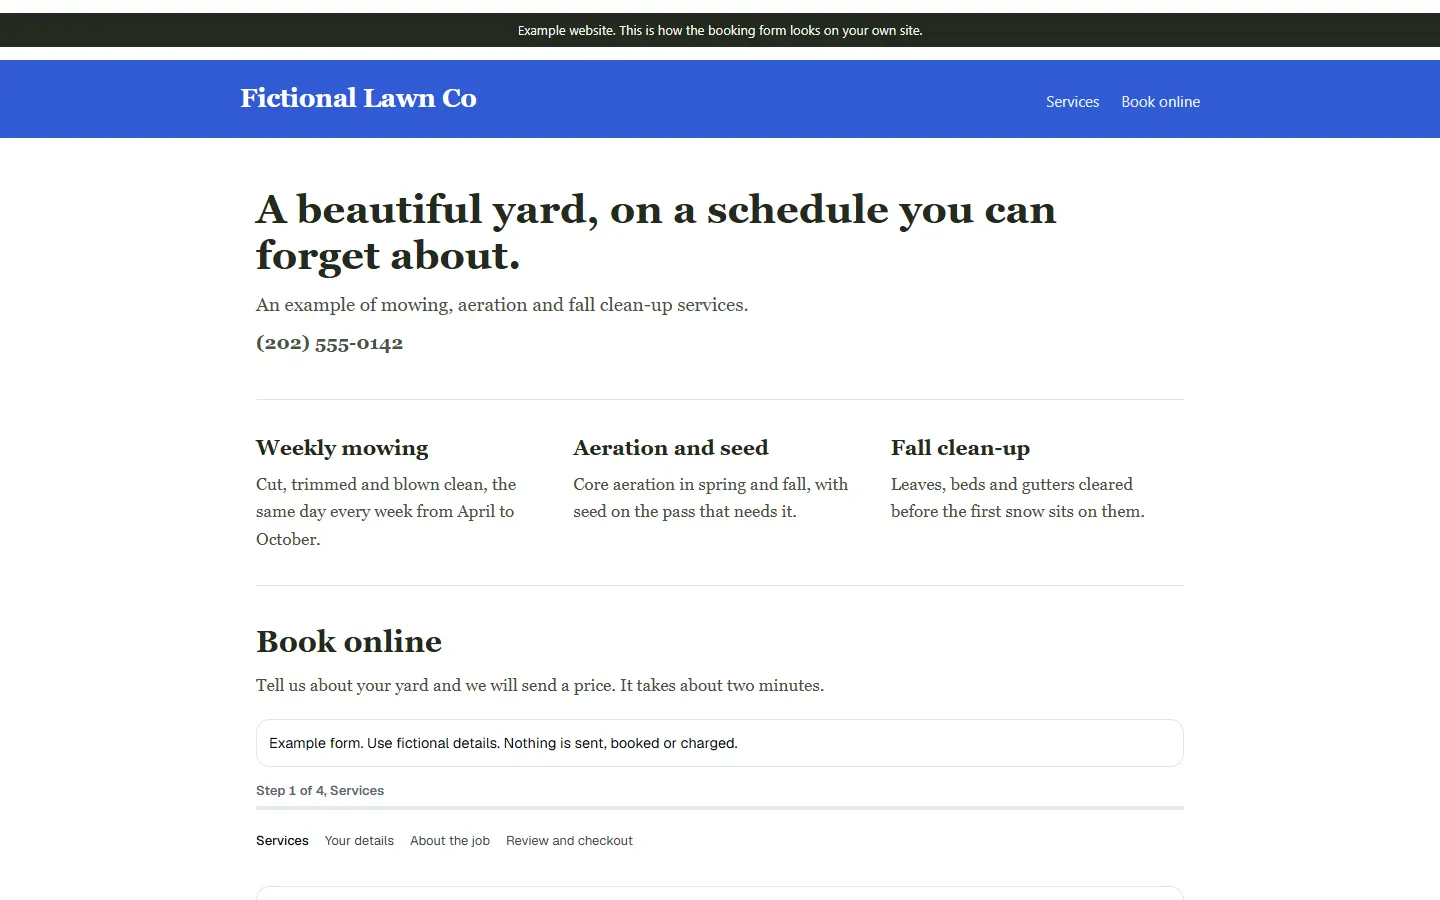Select the Your details step
Screen dimensions: 1440x900
pos(359,841)
